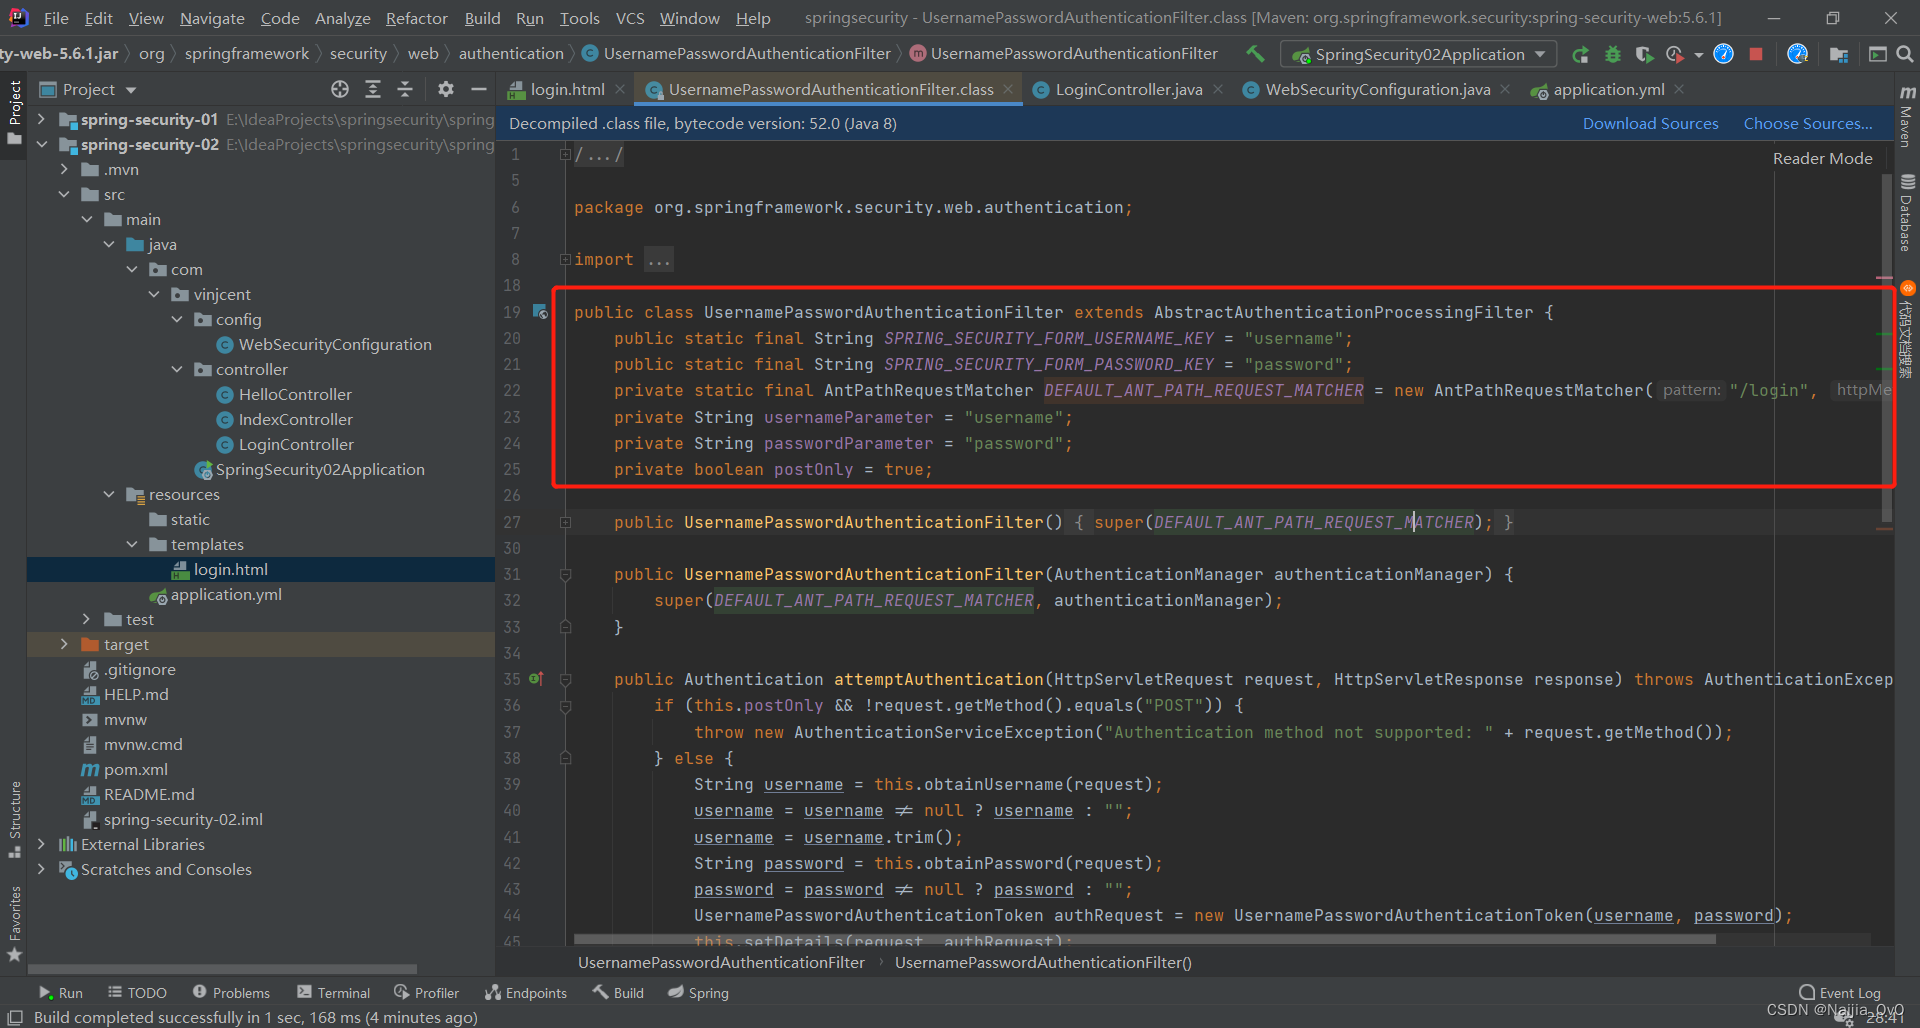1920x1028 pixels.
Task: Expand the target folder
Action: [x=64, y=644]
